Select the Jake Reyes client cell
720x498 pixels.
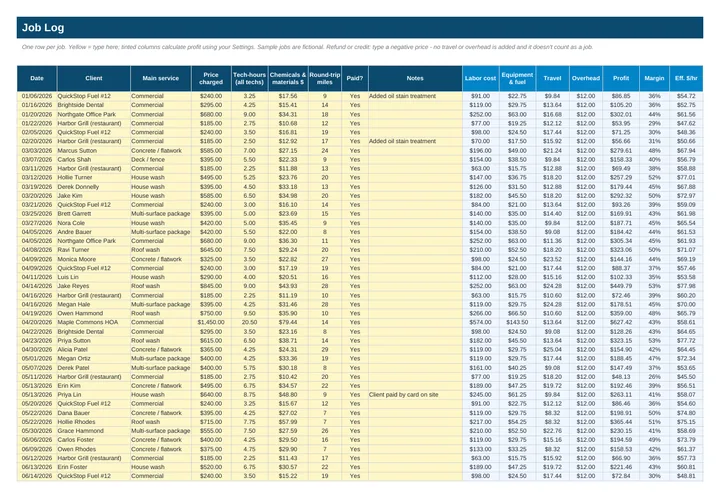[x=94, y=286]
